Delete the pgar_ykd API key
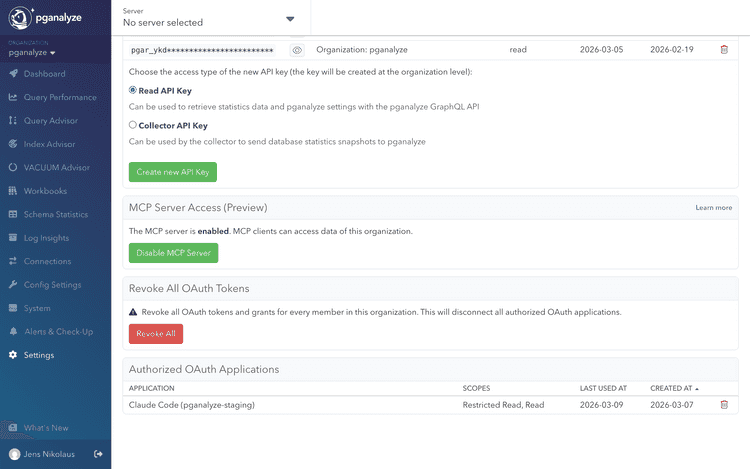 pos(724,49)
